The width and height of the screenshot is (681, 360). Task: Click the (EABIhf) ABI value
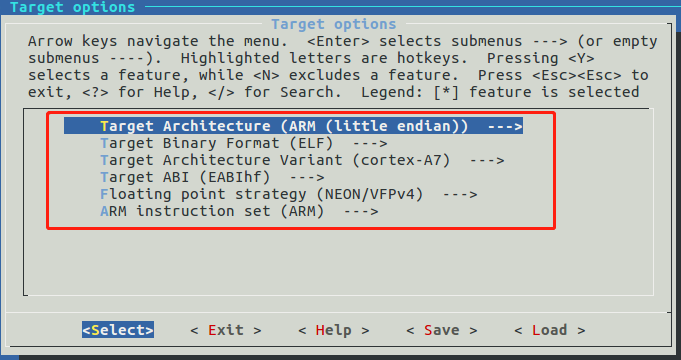click(x=235, y=177)
